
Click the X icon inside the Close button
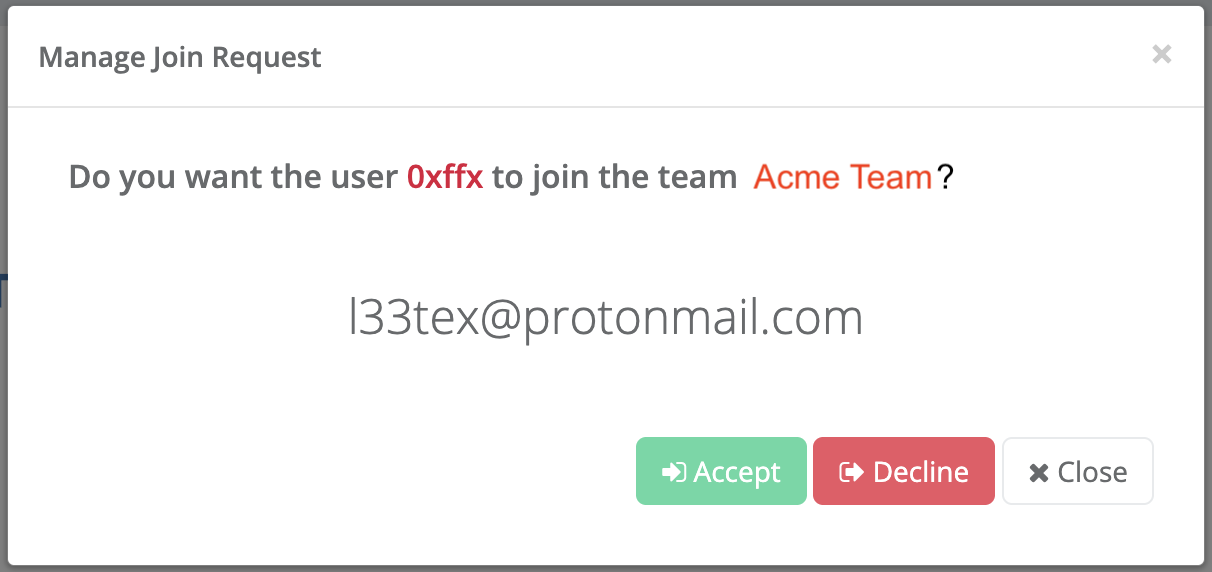[1039, 472]
